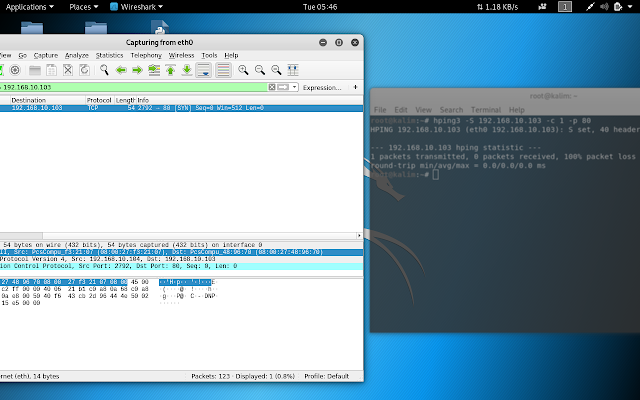Open Help menu in the terminal window

tap(516, 110)
